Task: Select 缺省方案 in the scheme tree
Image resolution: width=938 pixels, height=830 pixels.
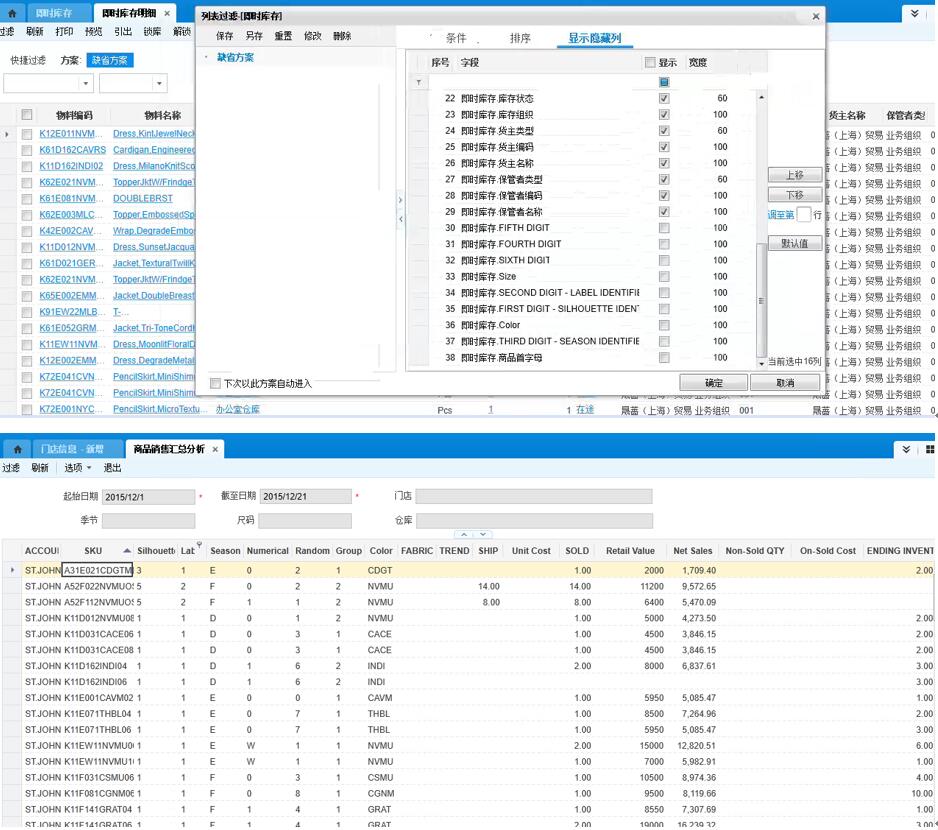Action: [x=235, y=57]
